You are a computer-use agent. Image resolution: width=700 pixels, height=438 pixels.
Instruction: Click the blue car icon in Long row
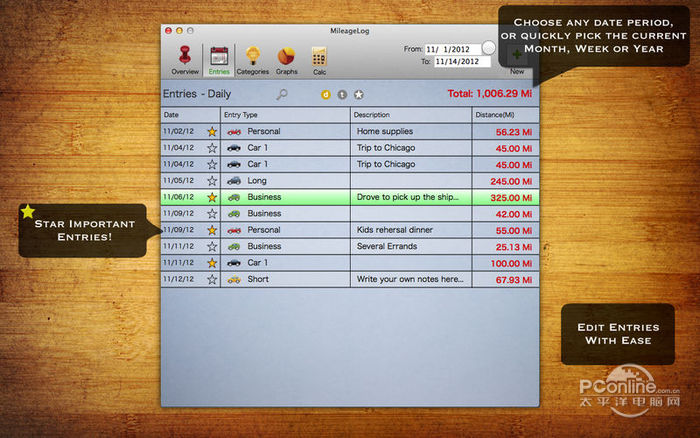click(234, 181)
